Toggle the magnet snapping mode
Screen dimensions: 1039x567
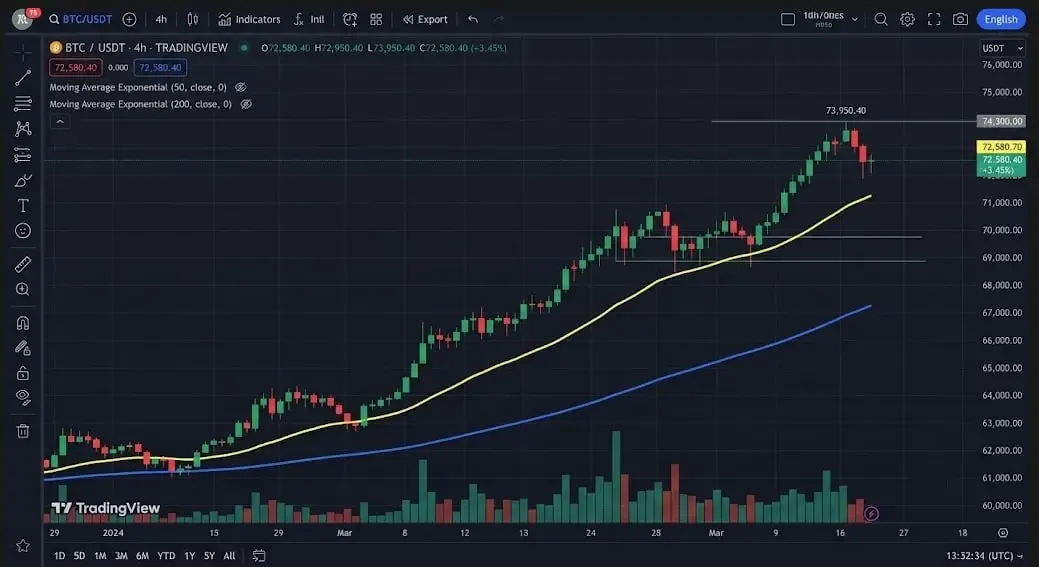(x=23, y=323)
